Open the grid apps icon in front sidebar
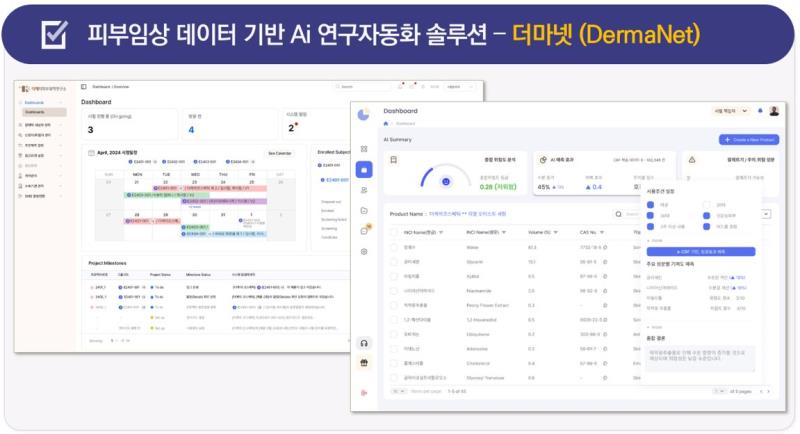Viewport: 800px width, 434px height. [364, 149]
